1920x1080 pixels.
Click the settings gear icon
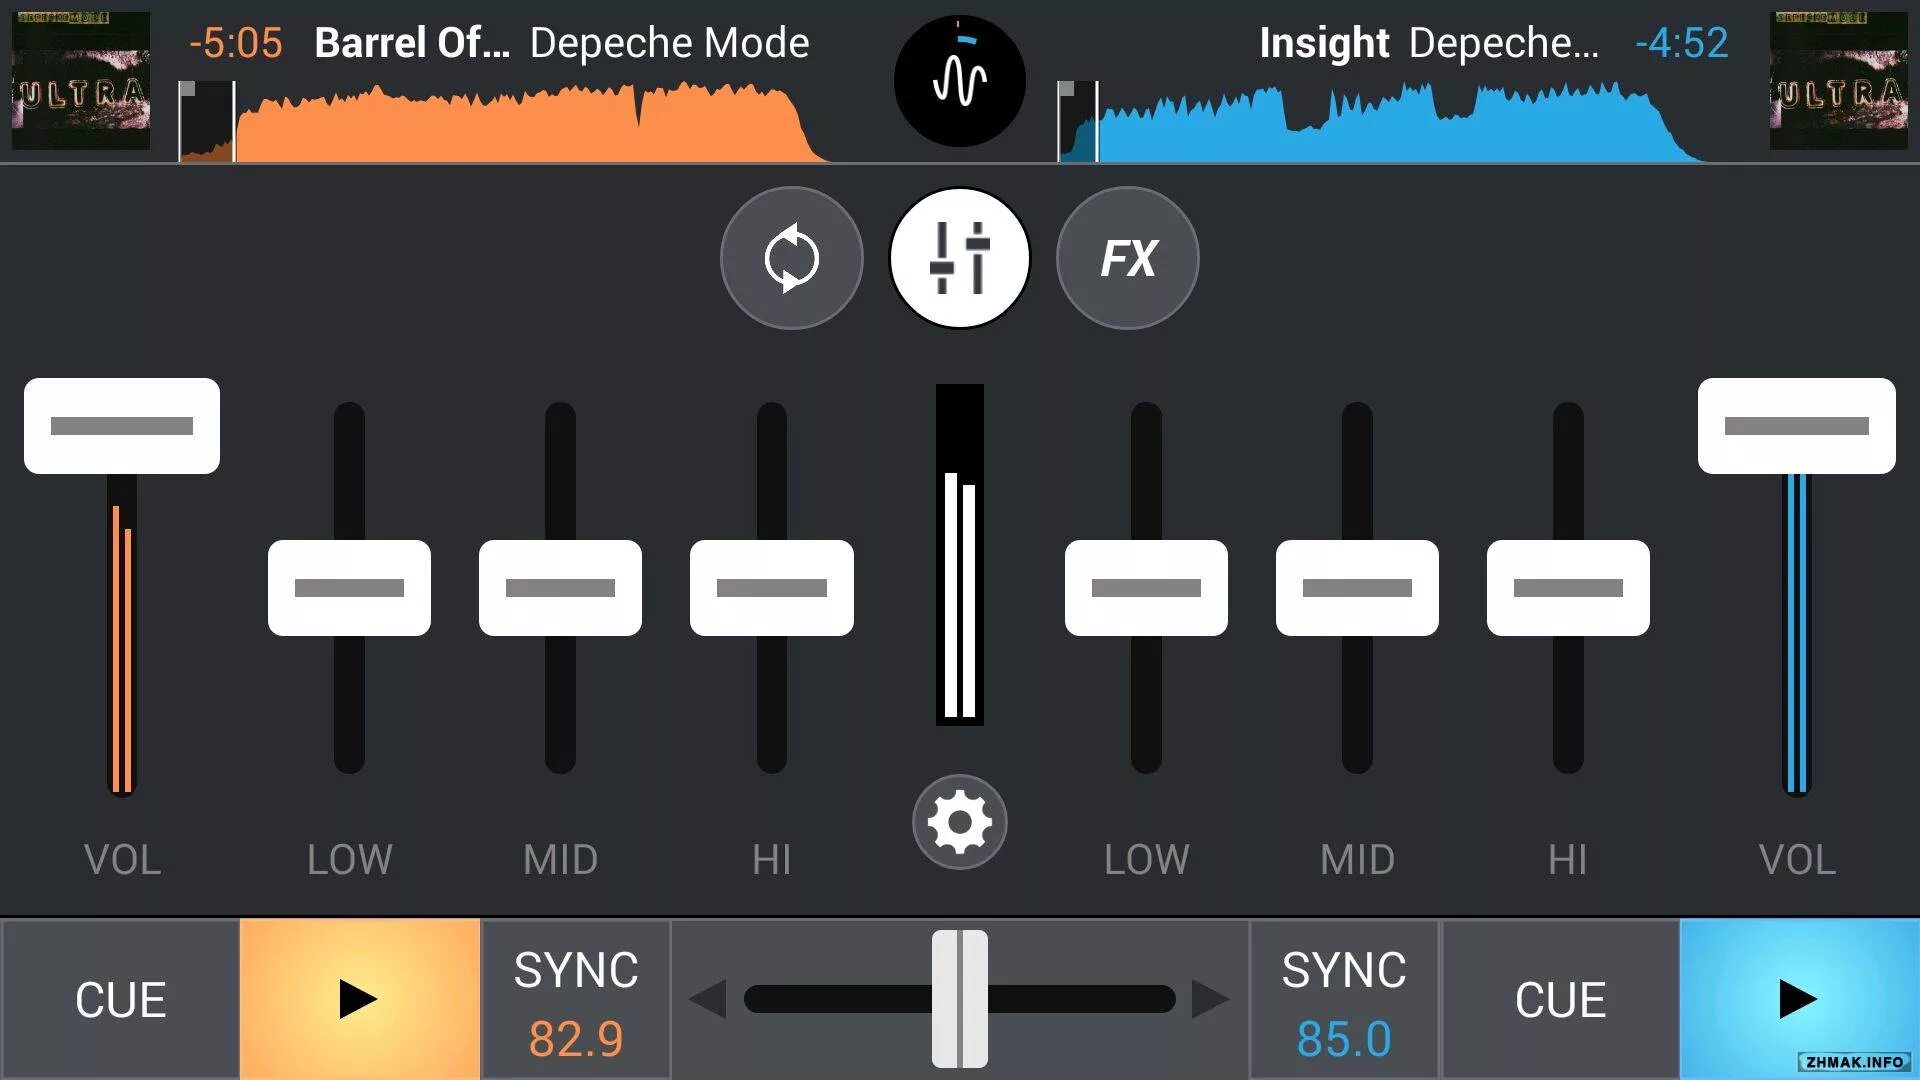pyautogui.click(x=959, y=824)
